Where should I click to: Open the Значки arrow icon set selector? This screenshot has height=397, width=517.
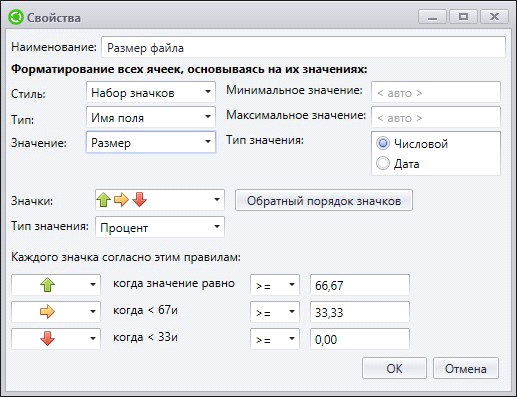point(160,200)
